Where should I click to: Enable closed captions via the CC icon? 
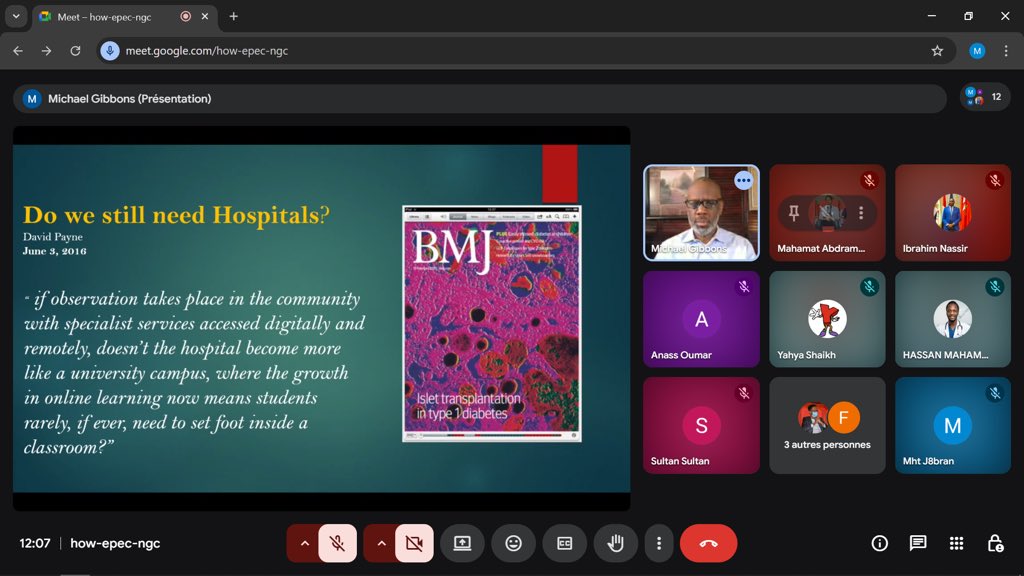pos(564,543)
